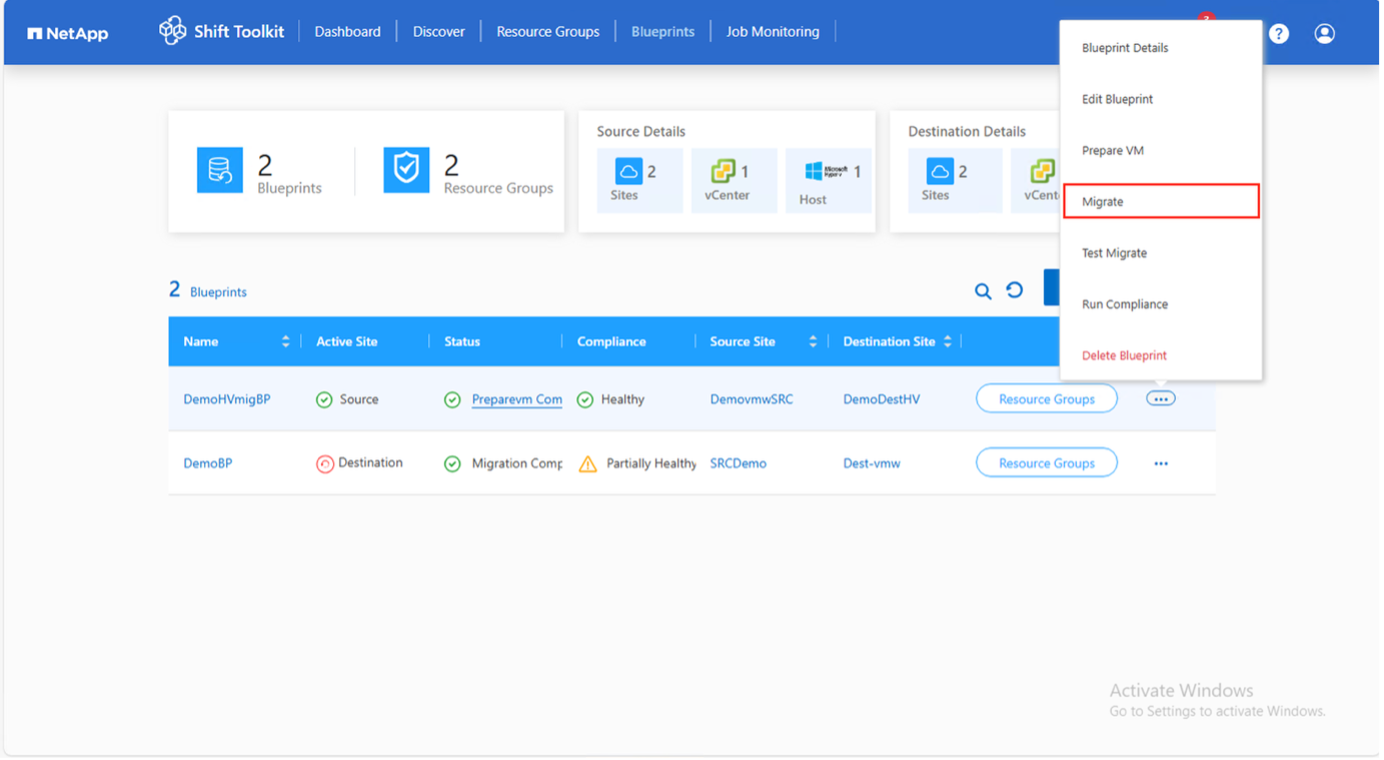The image size is (1384, 760).
Task: Click the refresh blueprints icon
Action: pyautogui.click(x=1014, y=290)
